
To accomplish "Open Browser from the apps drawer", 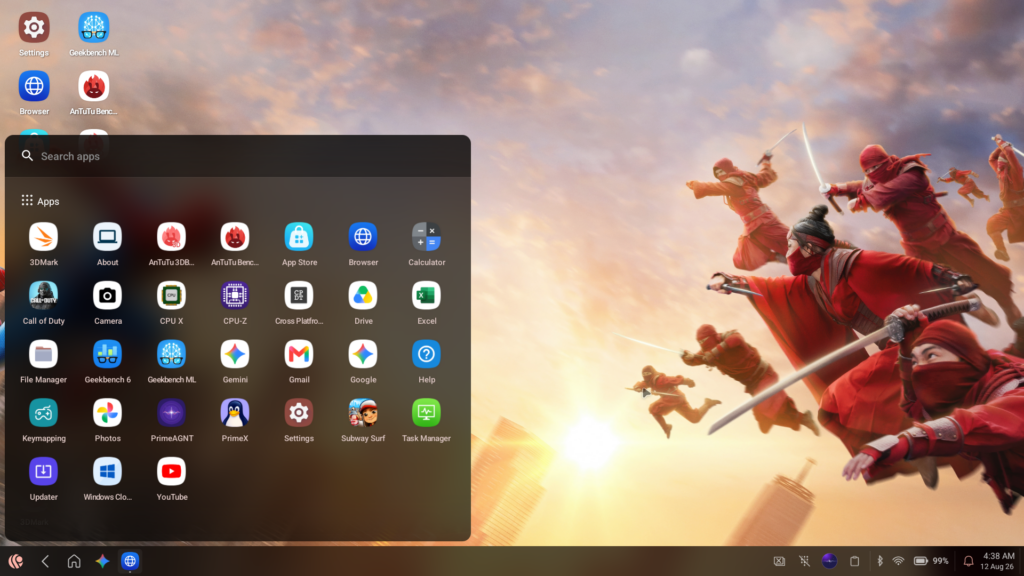I will coord(362,237).
